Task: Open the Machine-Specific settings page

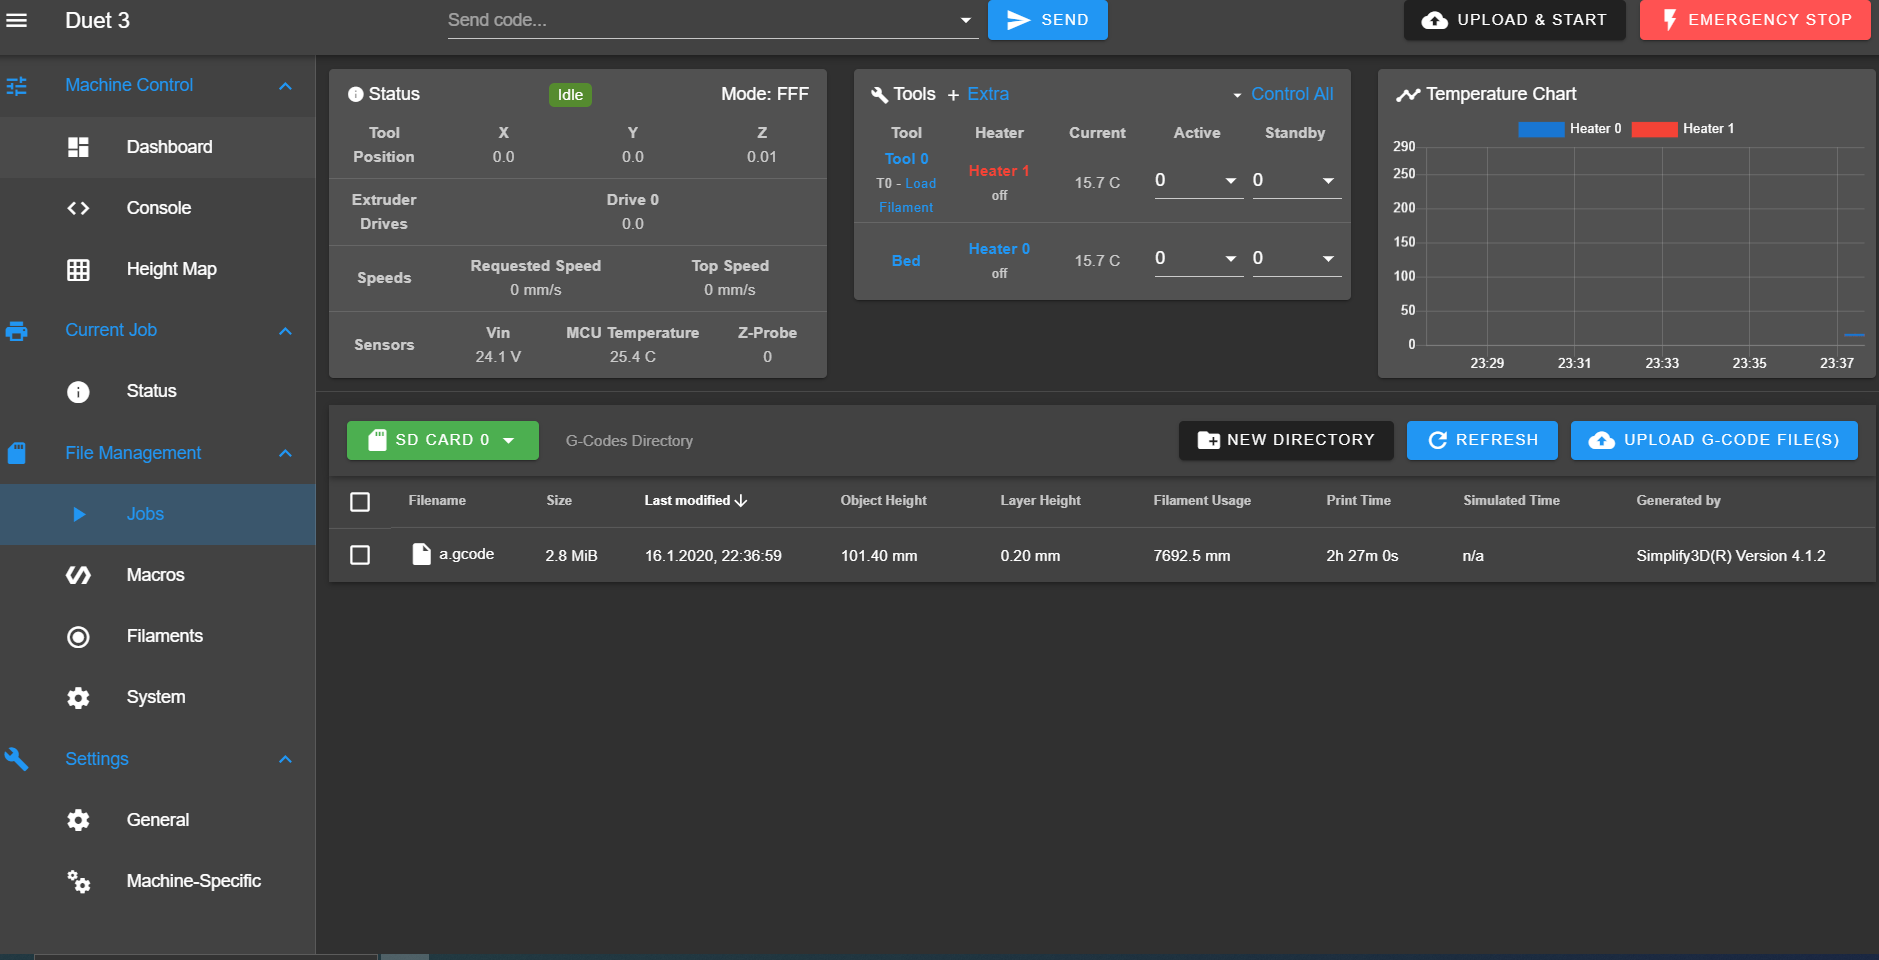Action: [158, 881]
